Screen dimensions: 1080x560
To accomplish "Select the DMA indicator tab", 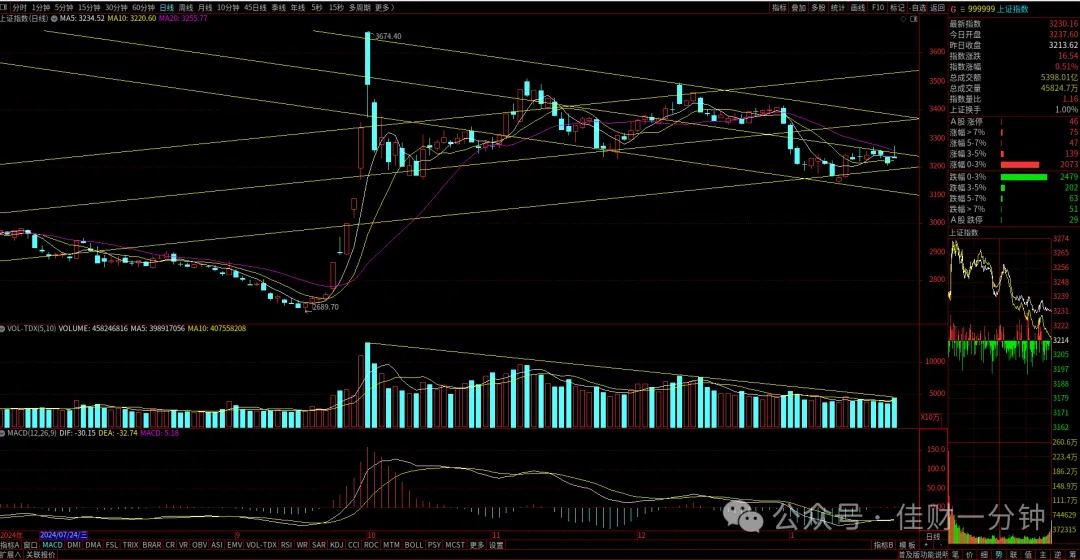I will (93, 545).
